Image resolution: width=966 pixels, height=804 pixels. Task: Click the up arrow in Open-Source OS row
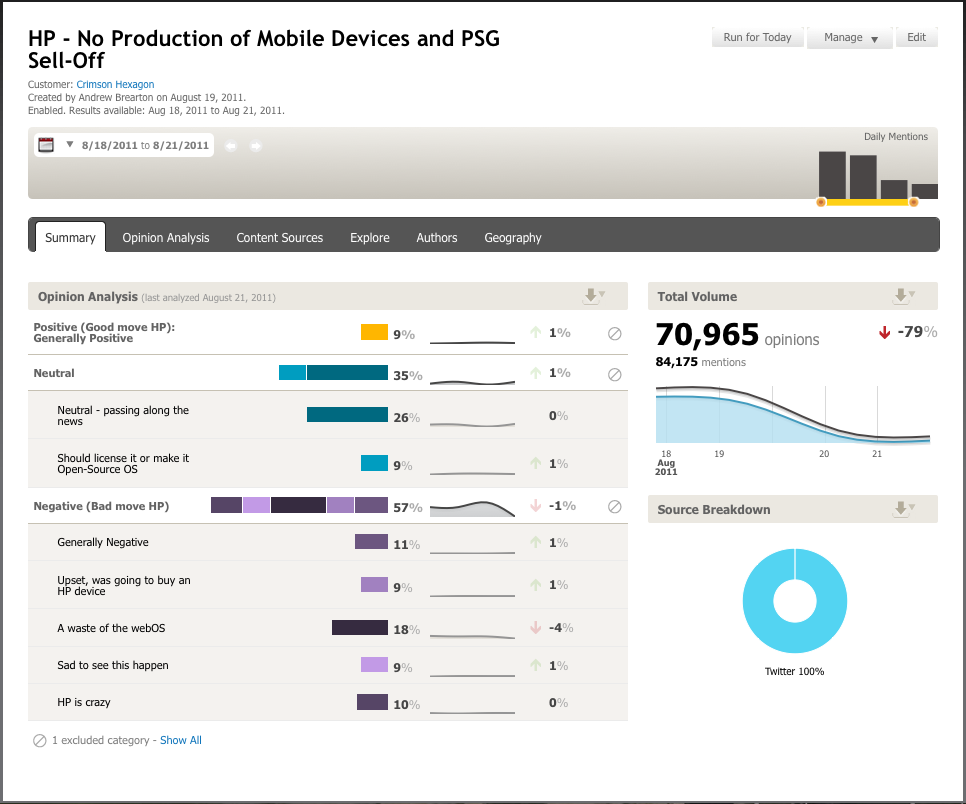(536, 463)
